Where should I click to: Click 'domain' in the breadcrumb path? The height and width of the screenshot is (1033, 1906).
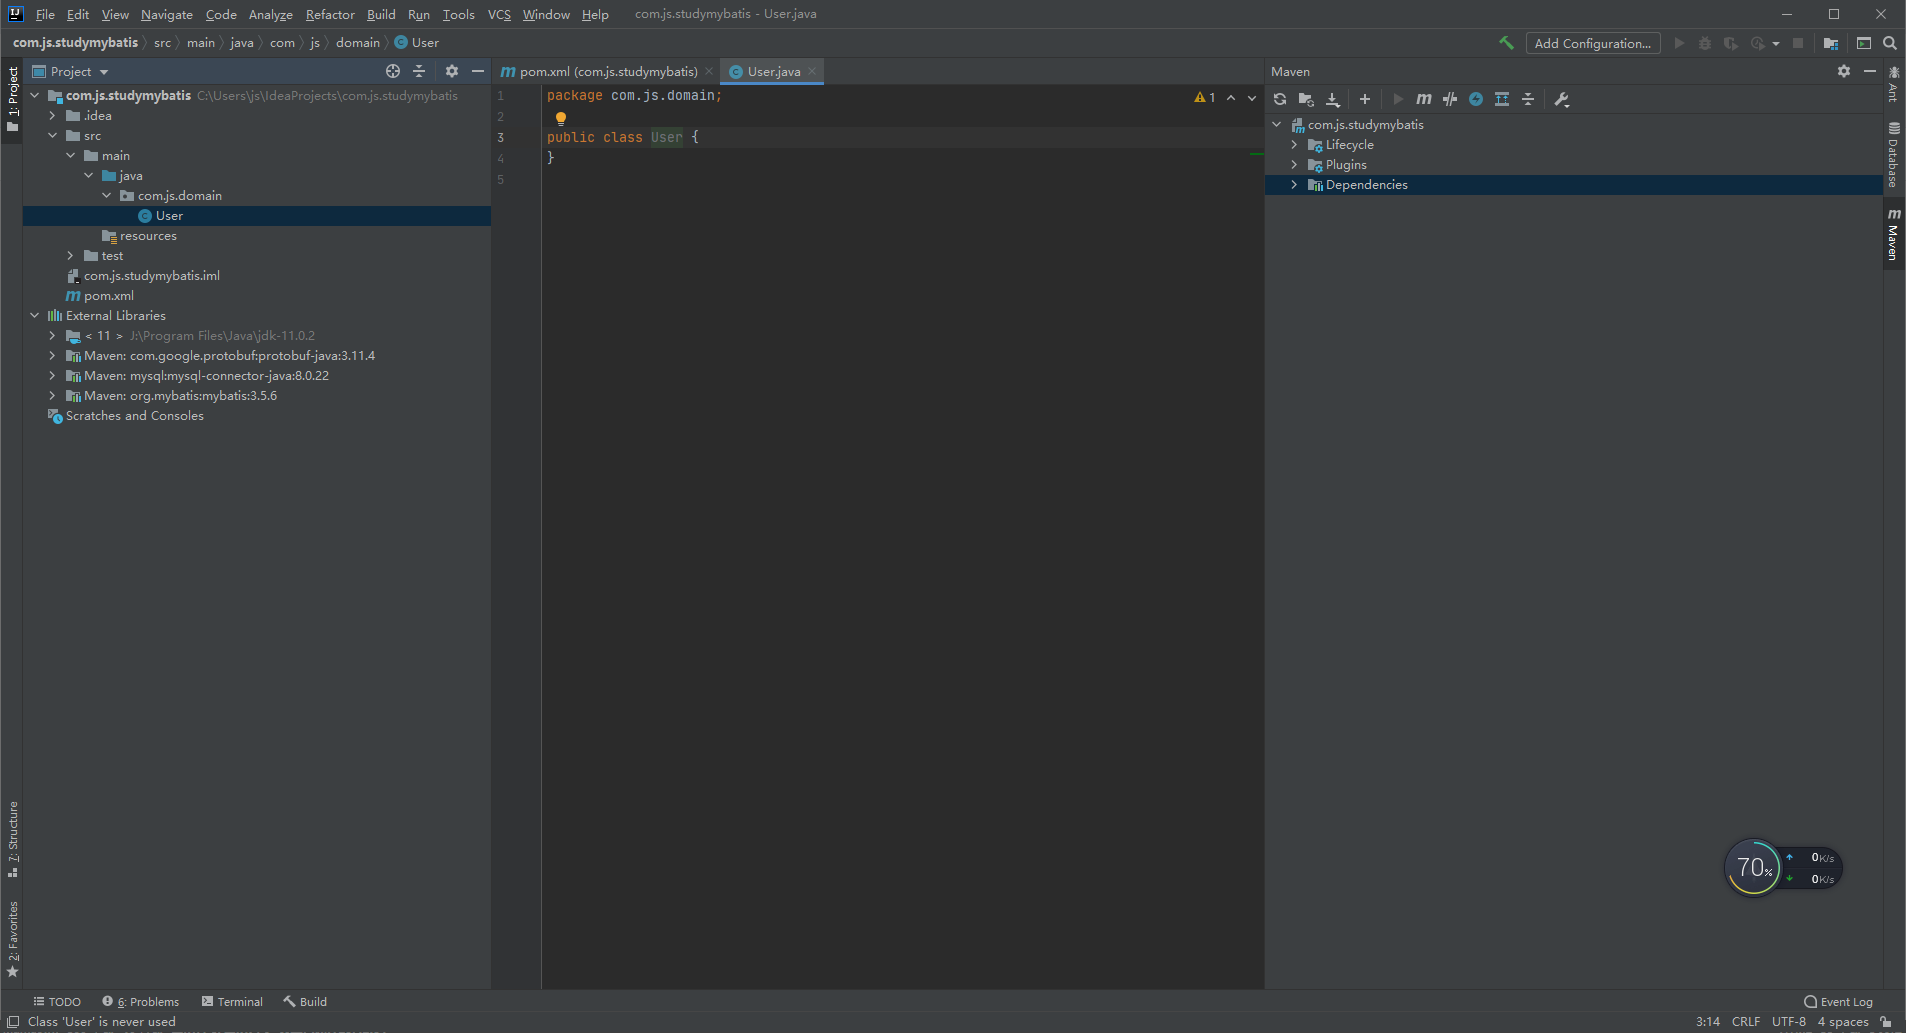358,43
